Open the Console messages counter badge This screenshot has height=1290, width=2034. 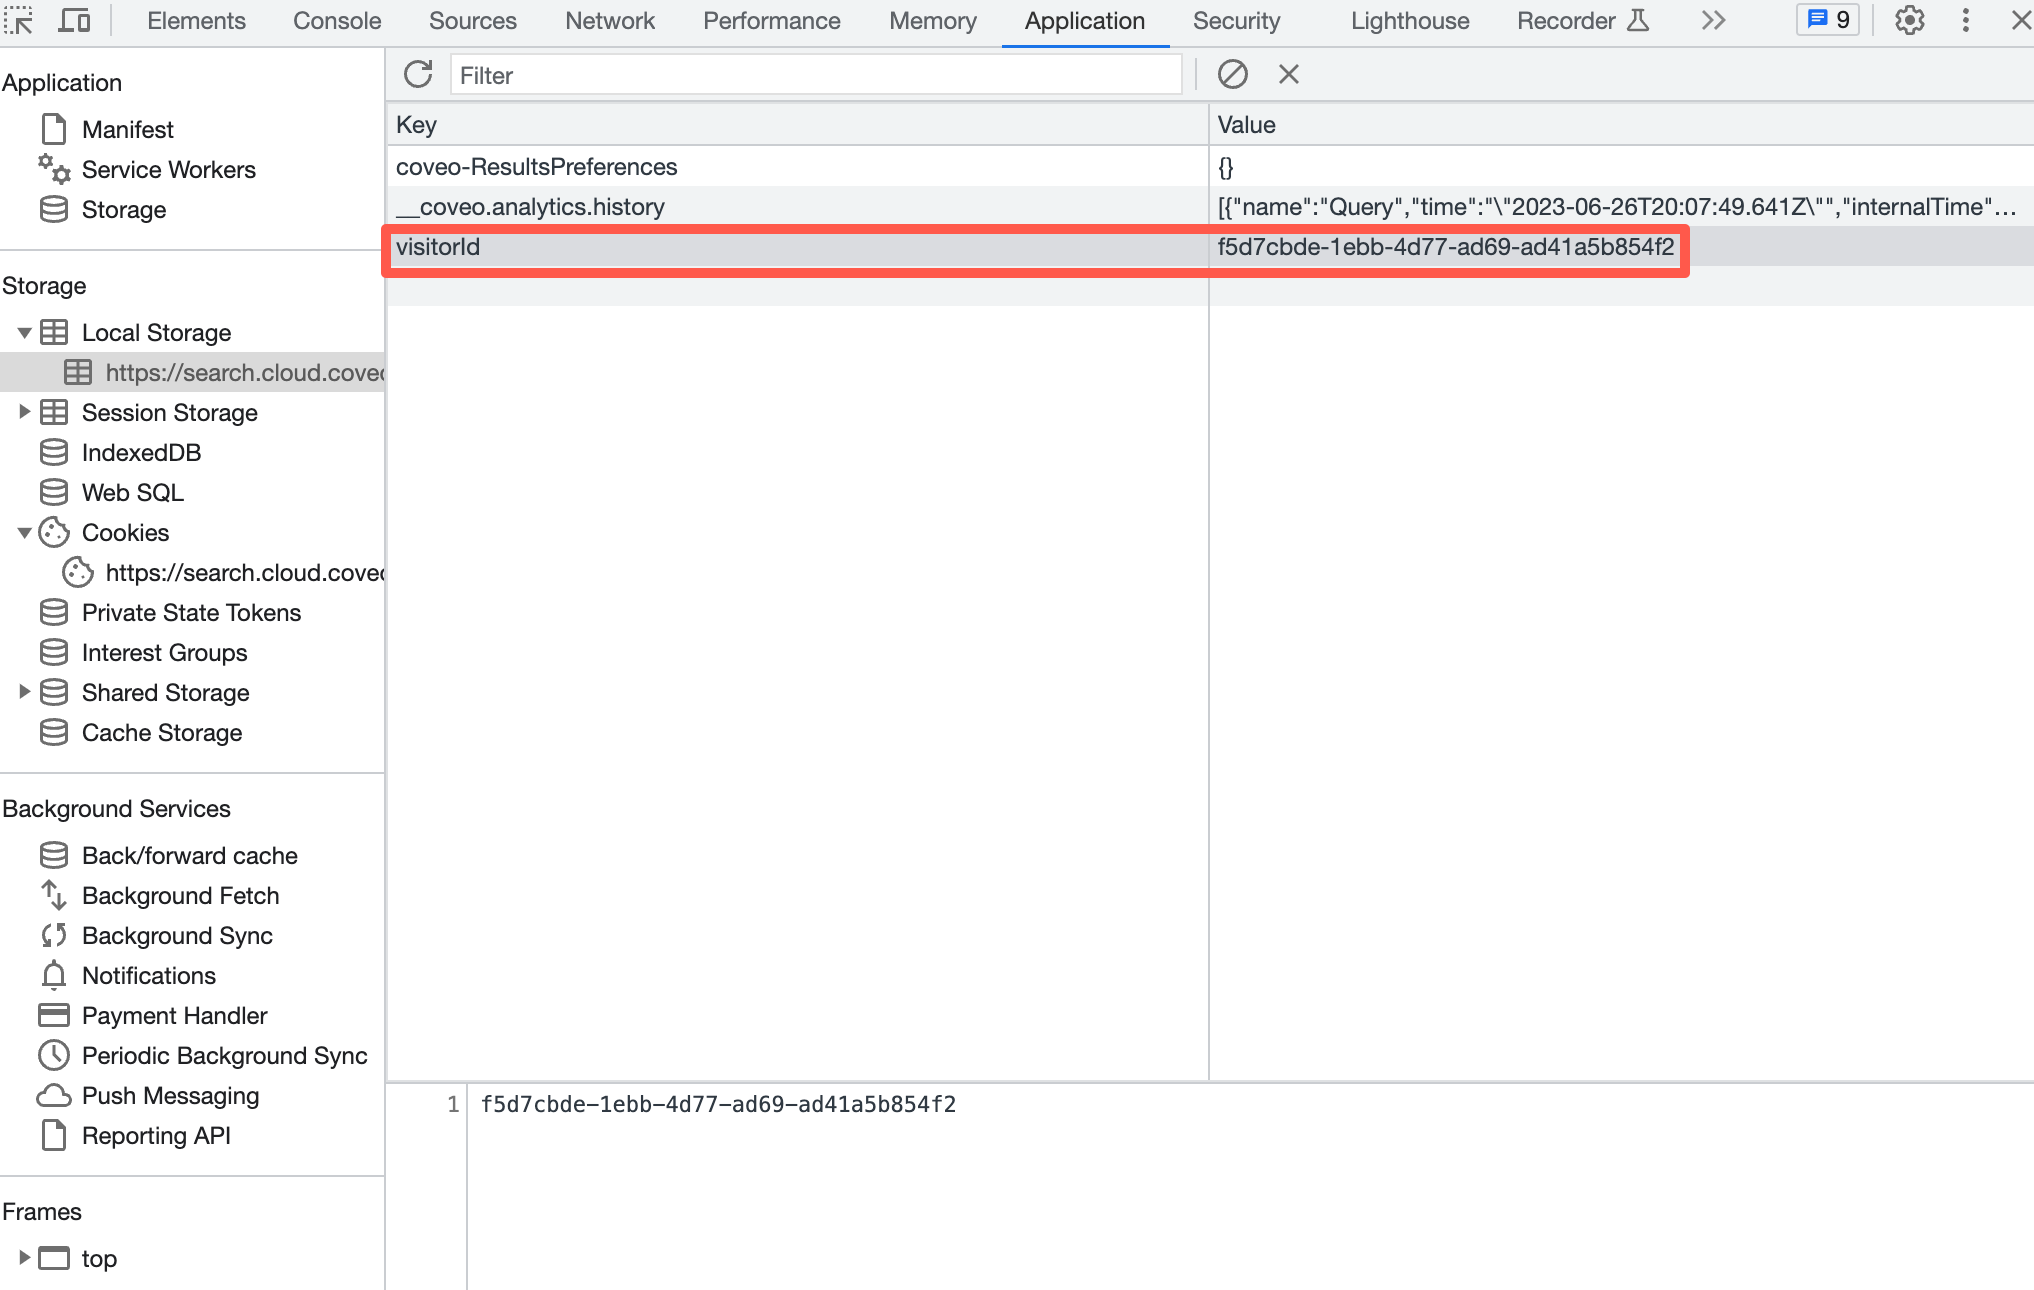click(x=1827, y=19)
